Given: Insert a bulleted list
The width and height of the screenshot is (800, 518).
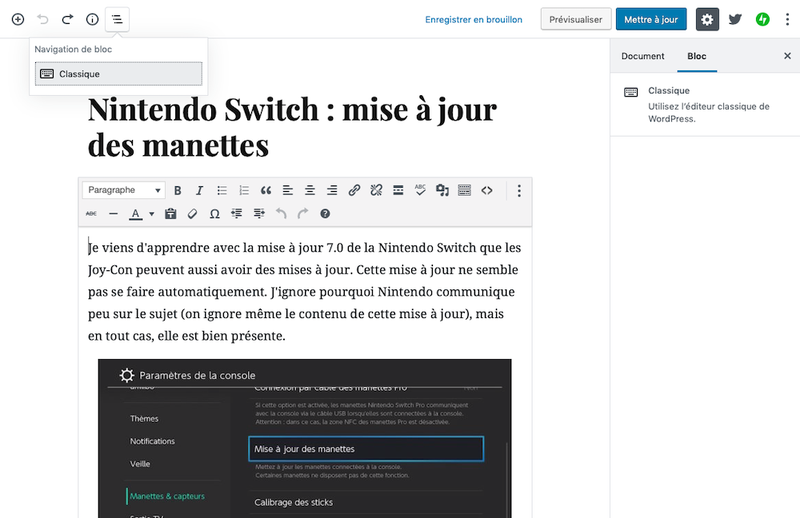Looking at the screenshot, I should pyautogui.click(x=222, y=190).
